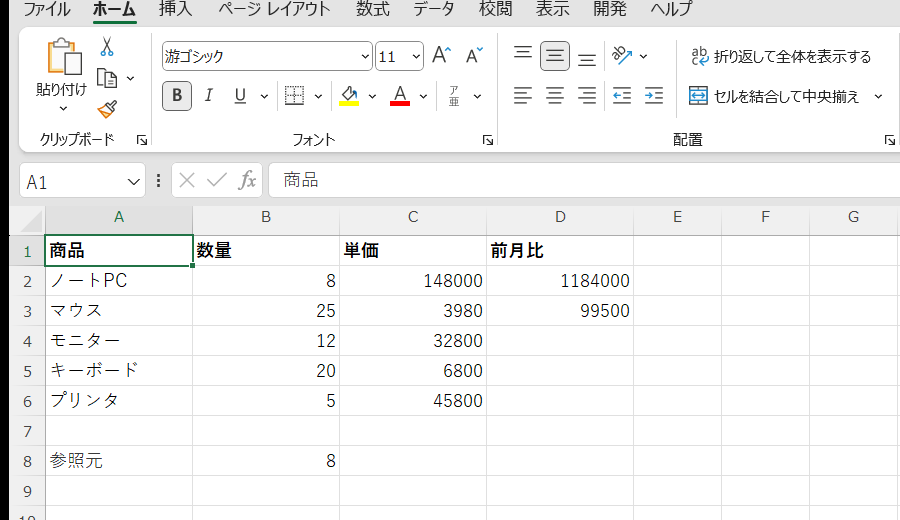Screen dimensions: 900x520
Task: Open font size 11 dropdown
Action: [416, 56]
